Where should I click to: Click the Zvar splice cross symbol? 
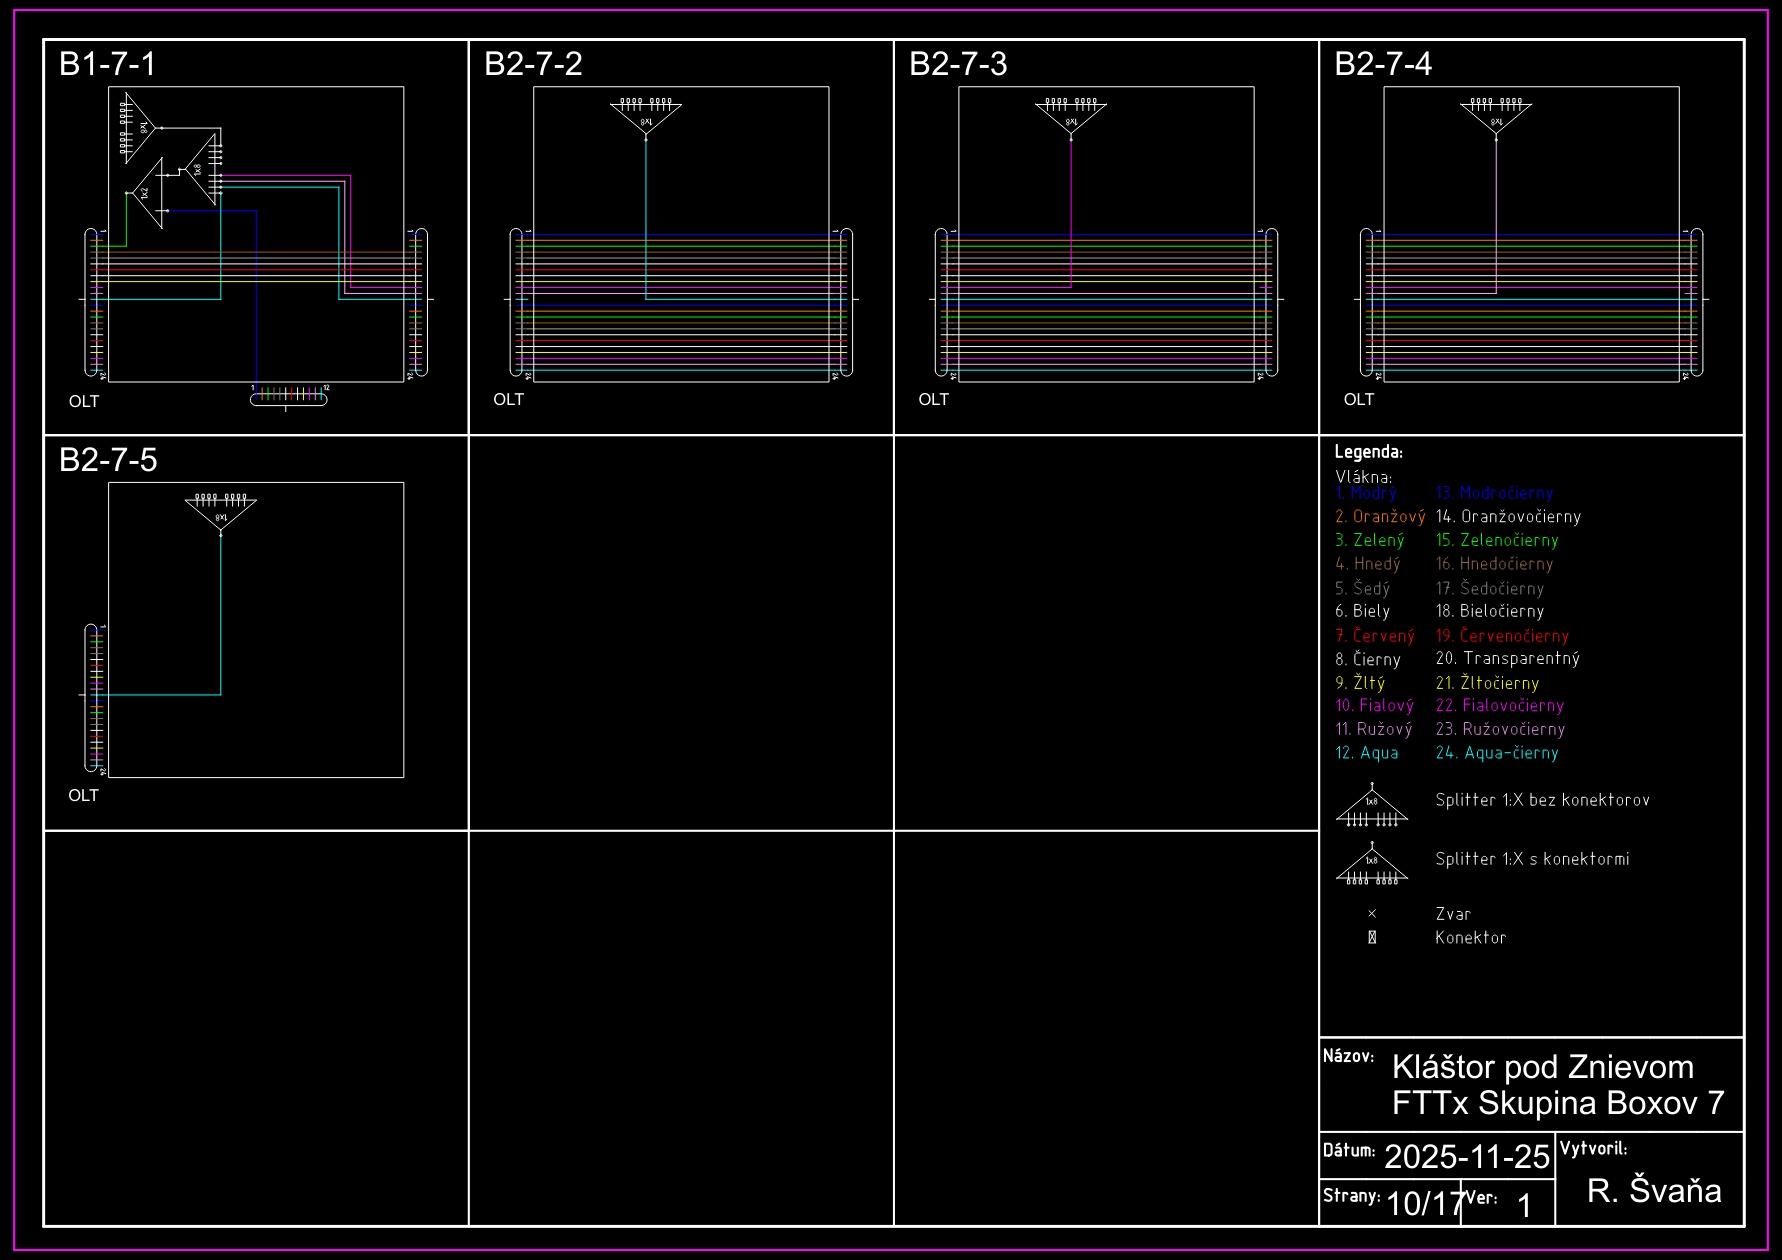1372,914
